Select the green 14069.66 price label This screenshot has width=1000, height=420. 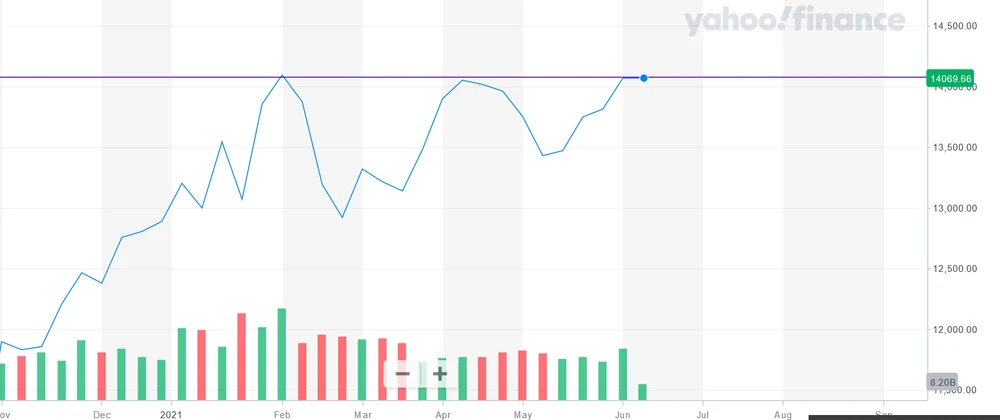[953, 78]
